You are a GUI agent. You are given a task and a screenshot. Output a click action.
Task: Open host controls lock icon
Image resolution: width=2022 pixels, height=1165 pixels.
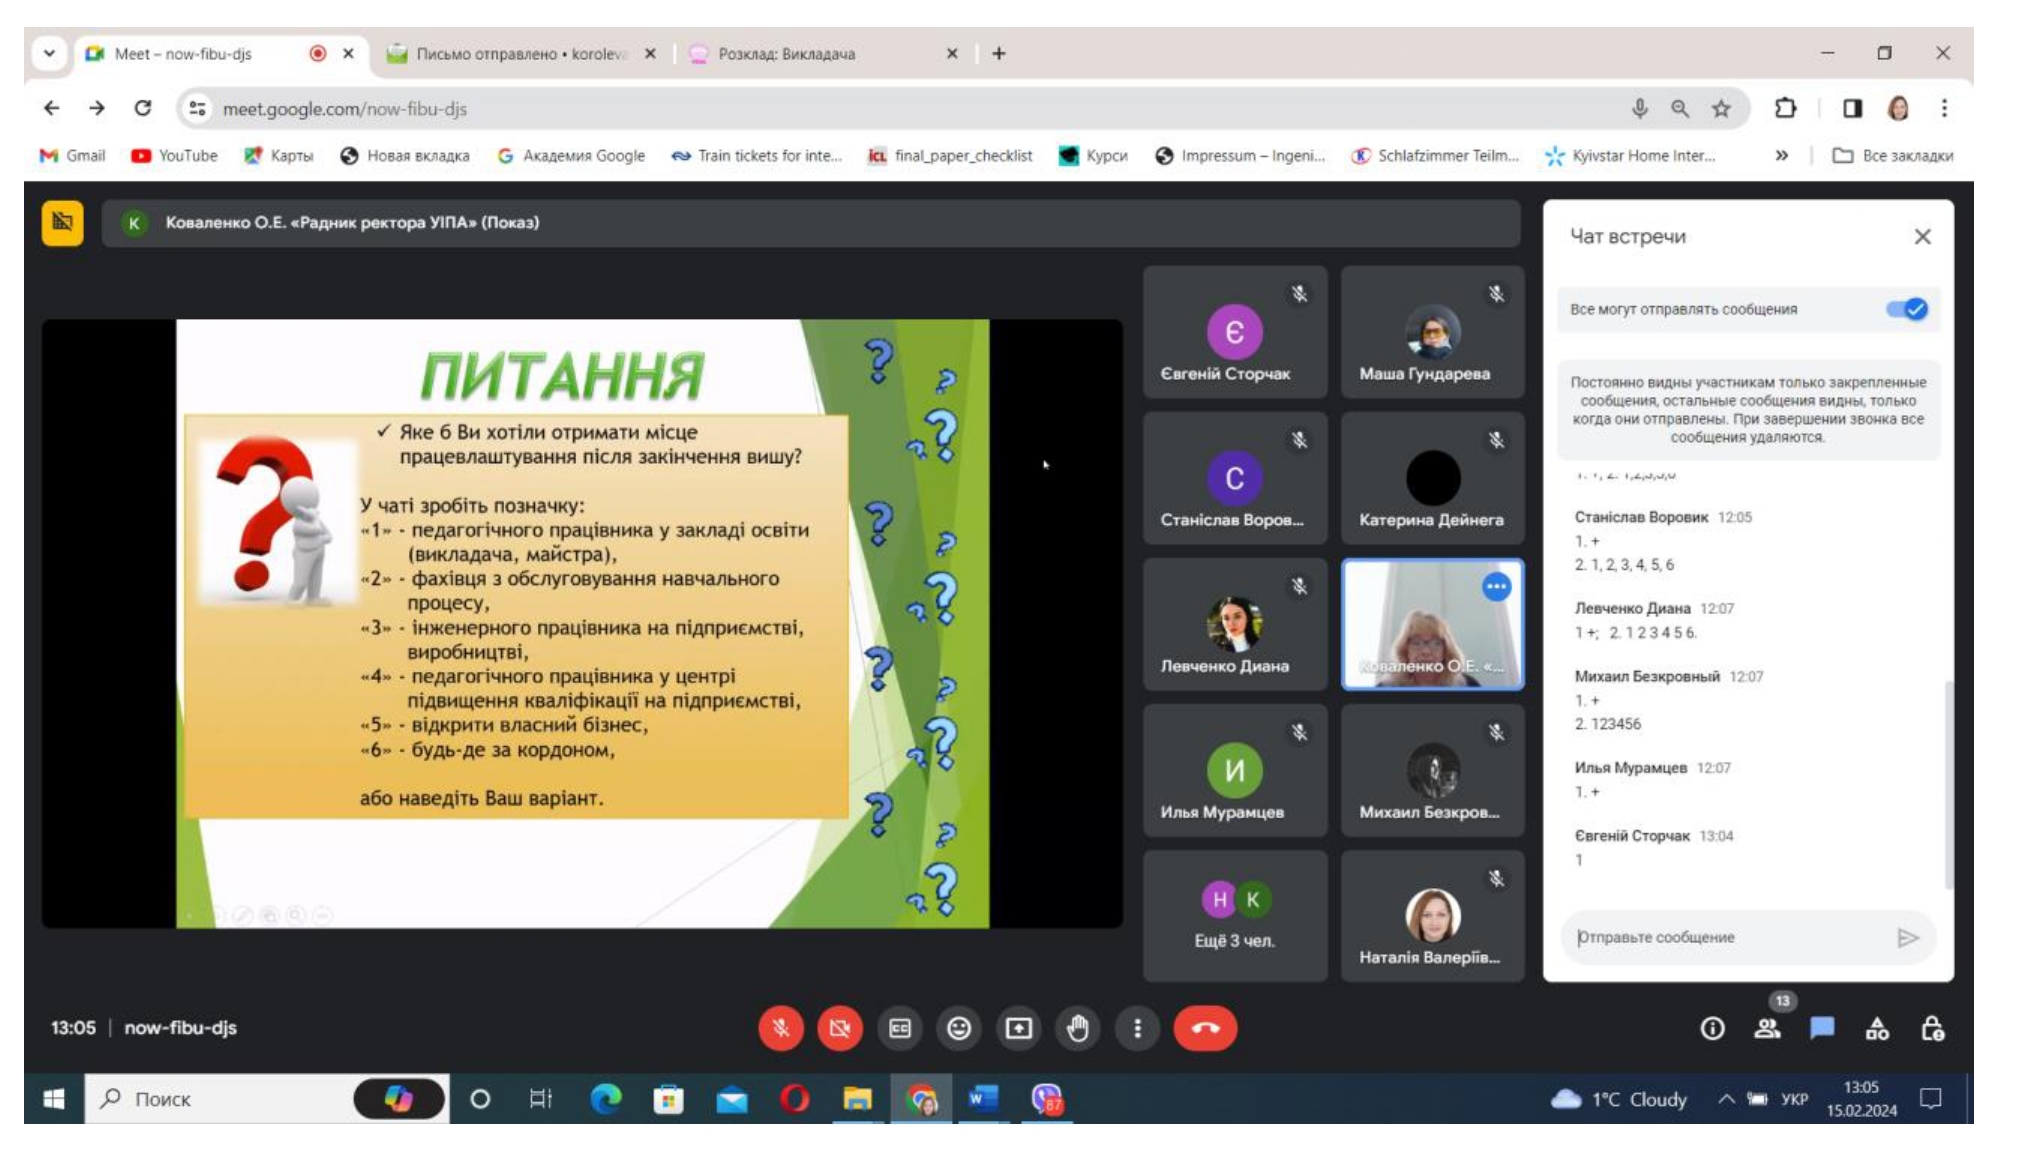pyautogui.click(x=1932, y=1028)
